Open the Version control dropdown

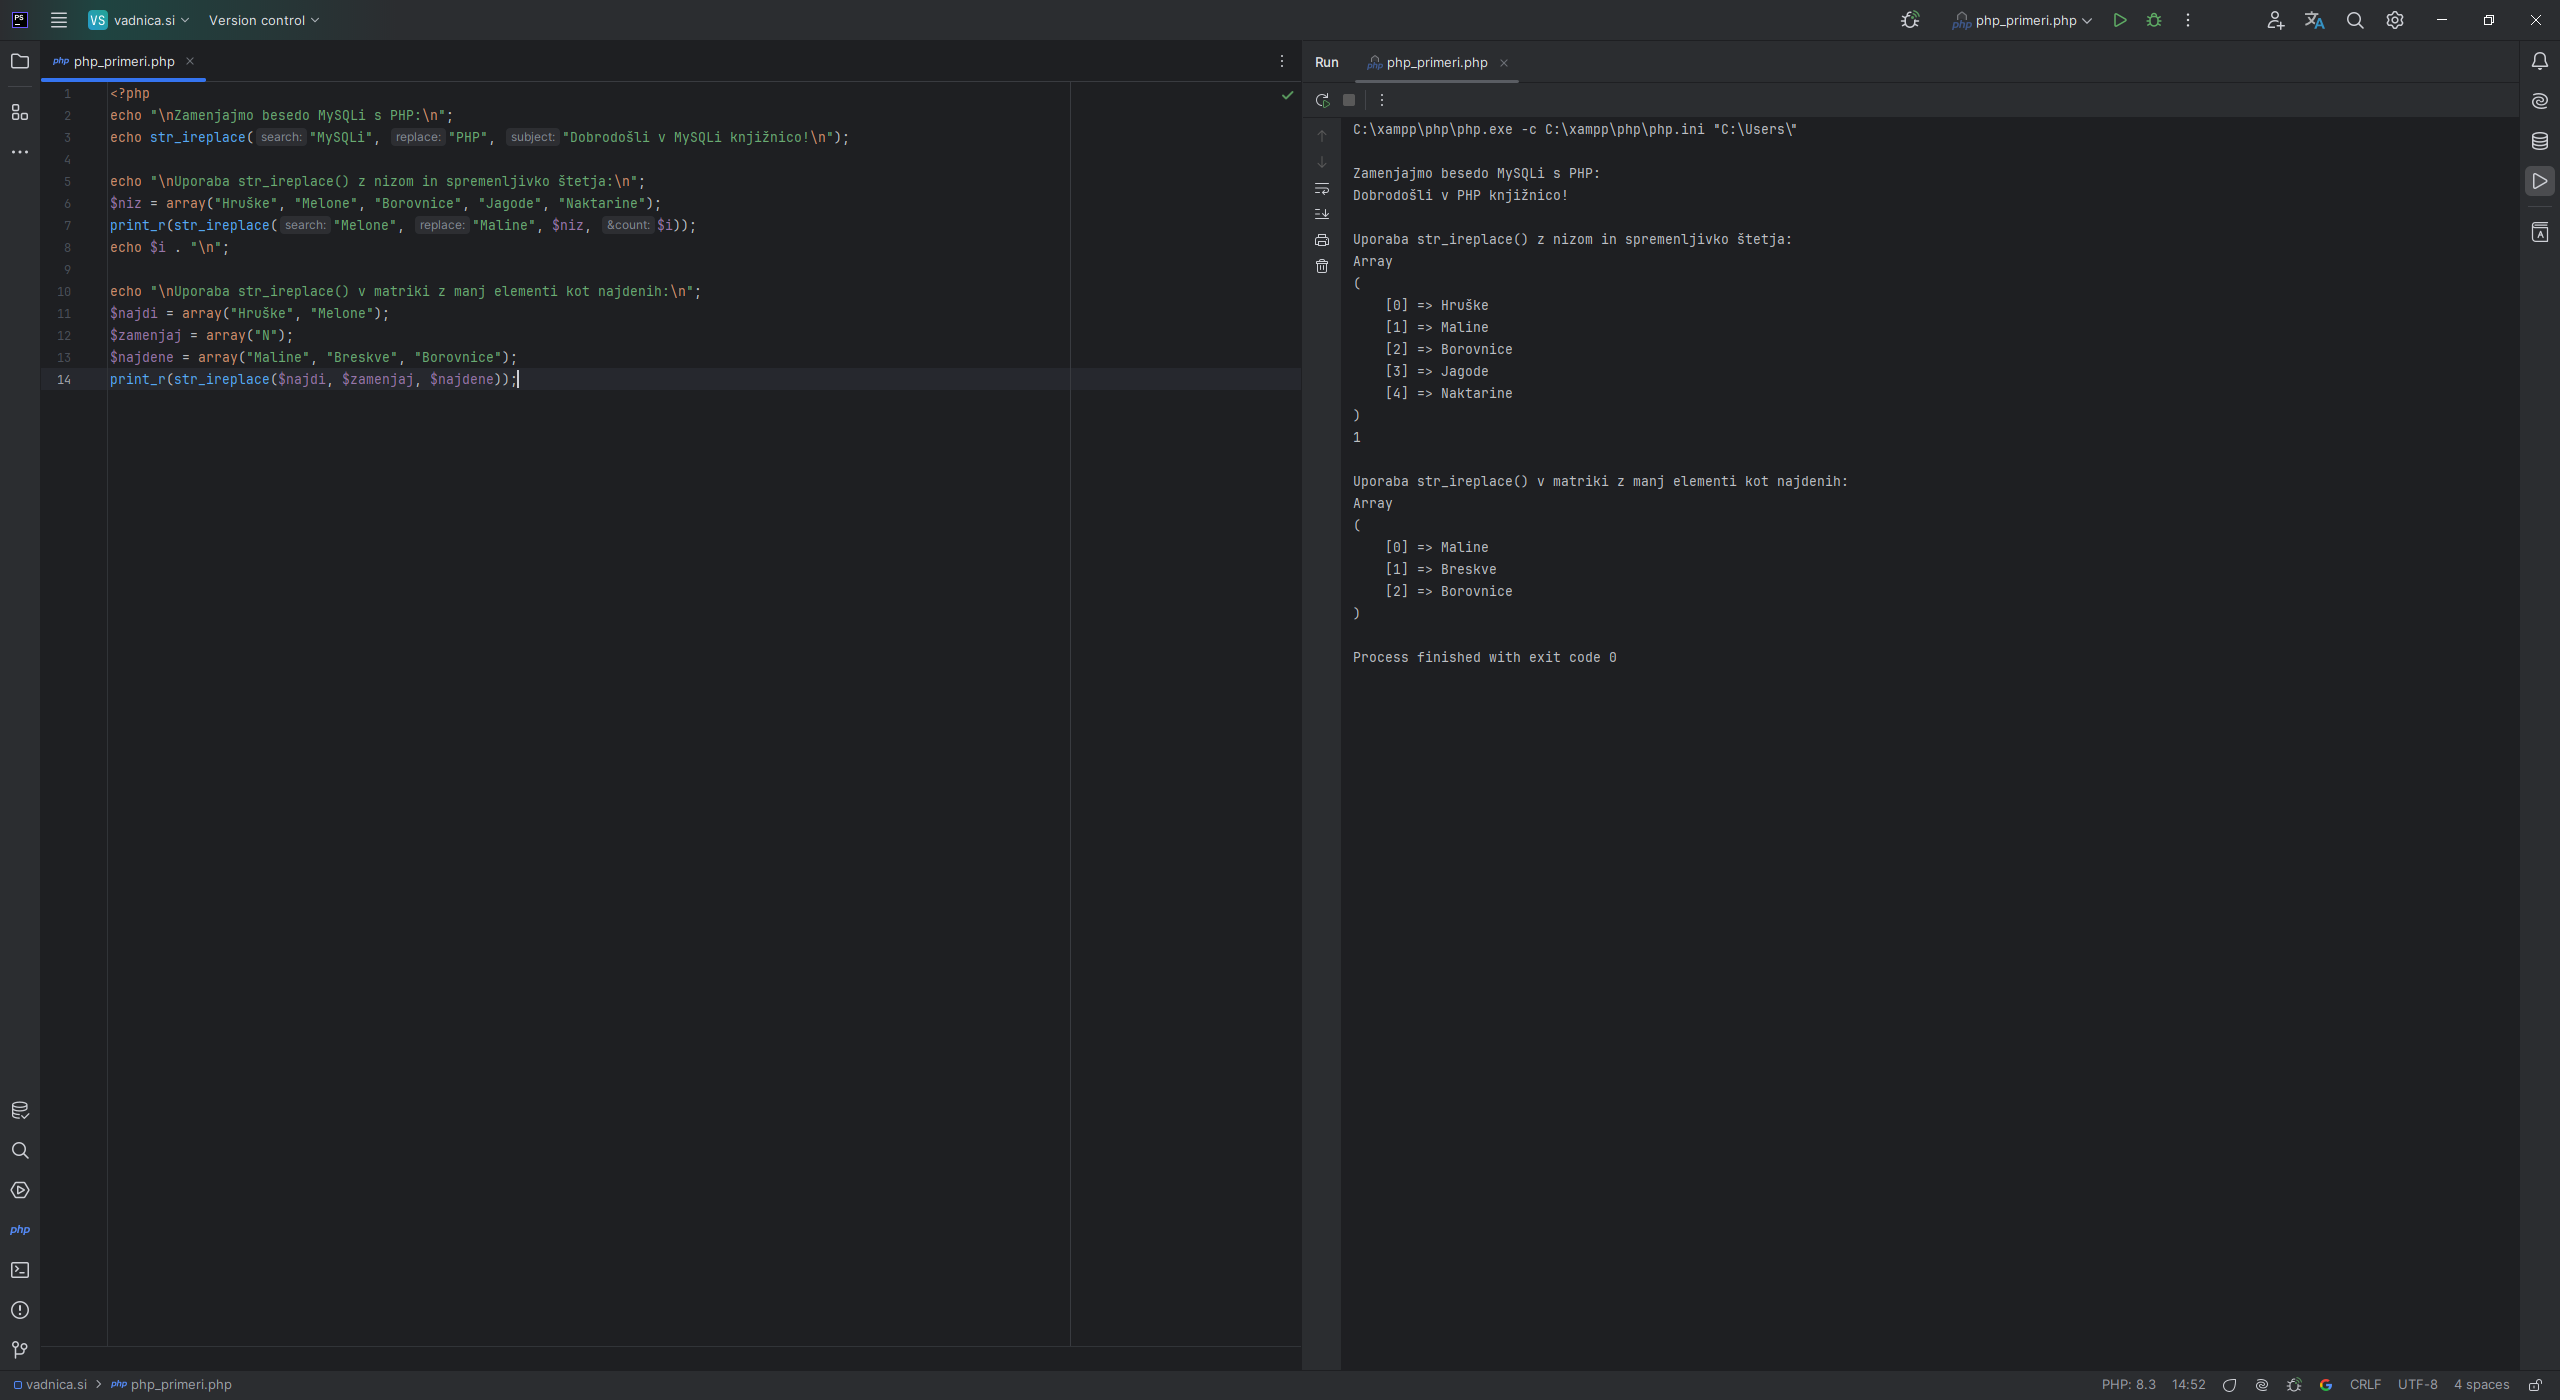click(x=263, y=20)
